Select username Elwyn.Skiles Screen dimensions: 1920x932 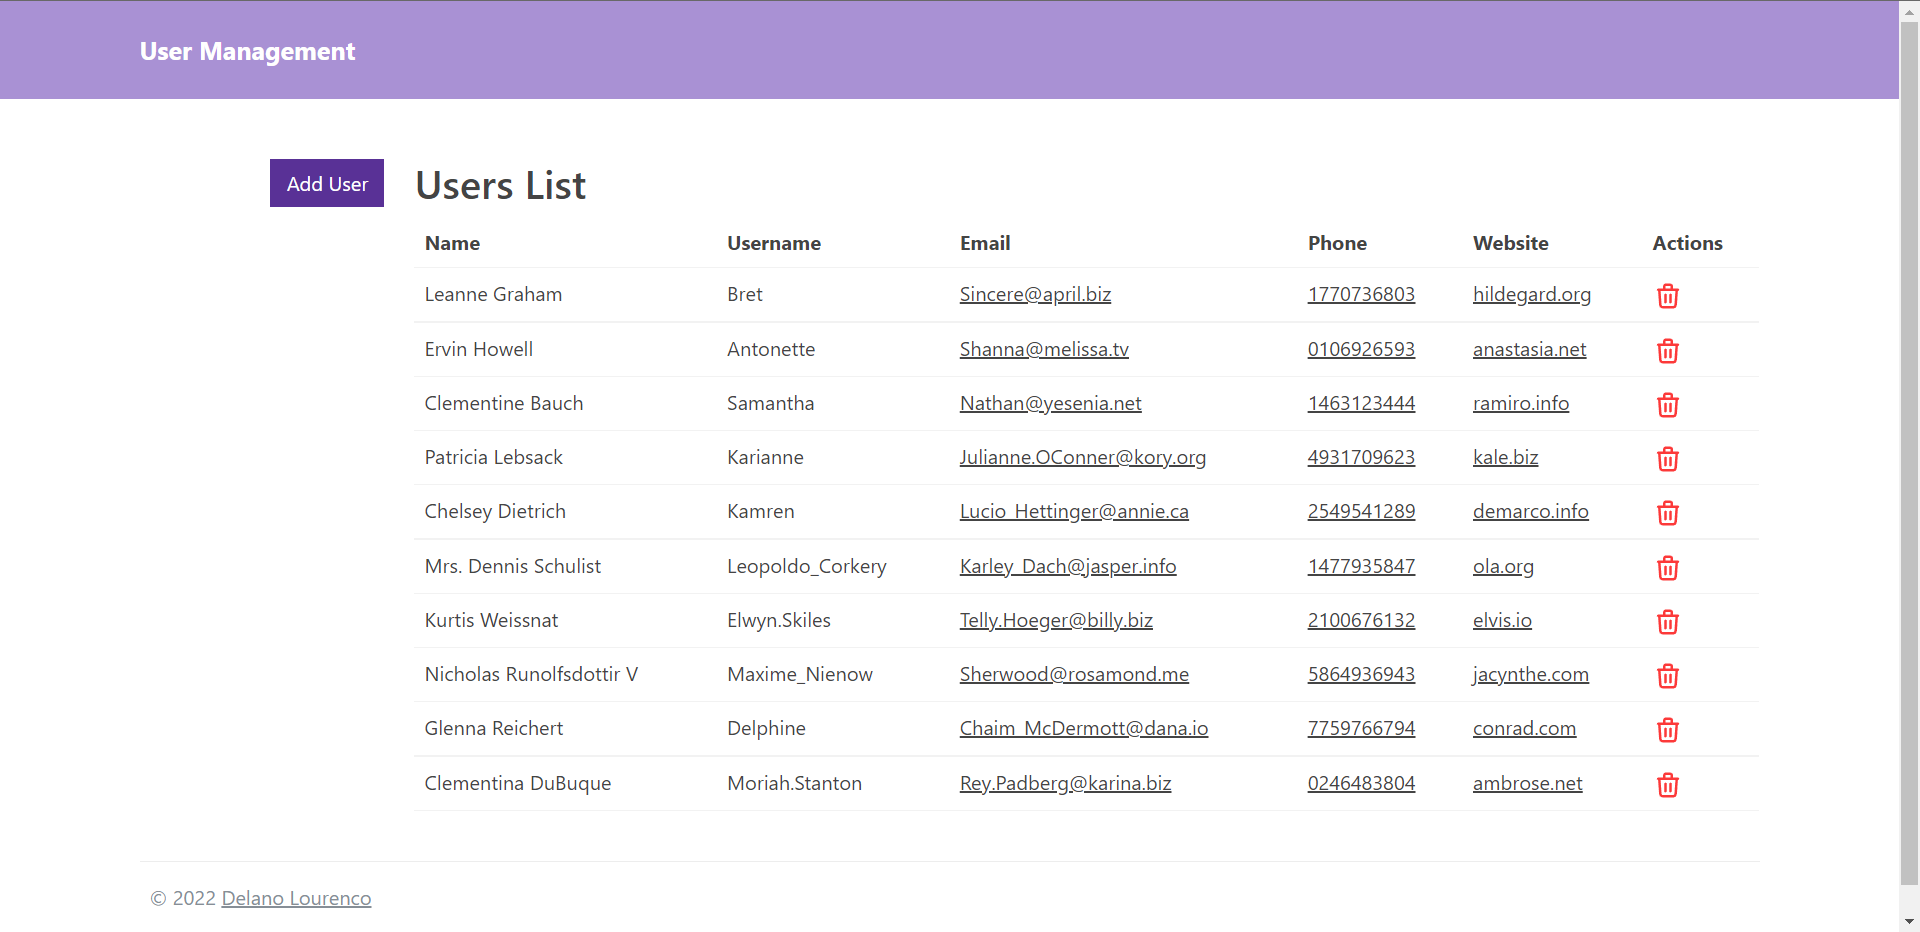click(x=778, y=620)
